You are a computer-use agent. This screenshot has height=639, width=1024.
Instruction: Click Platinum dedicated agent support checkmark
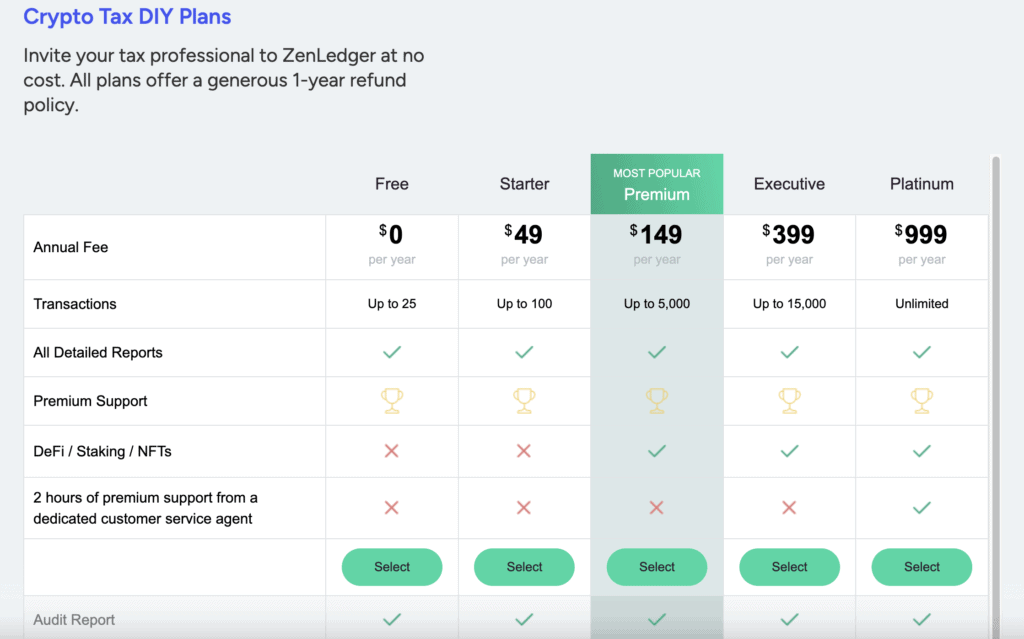[x=921, y=508]
